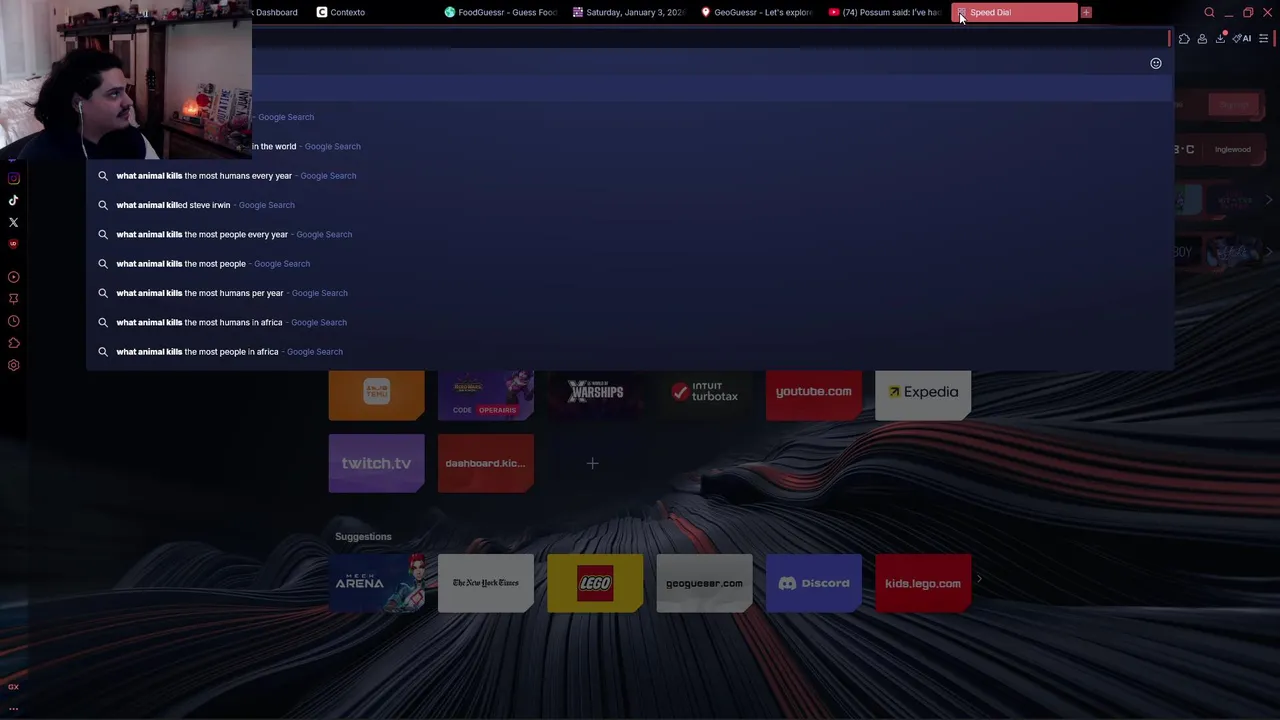The height and width of the screenshot is (720, 1280).
Task: Open sidebar three-dots setup menu
Action: coord(13,708)
